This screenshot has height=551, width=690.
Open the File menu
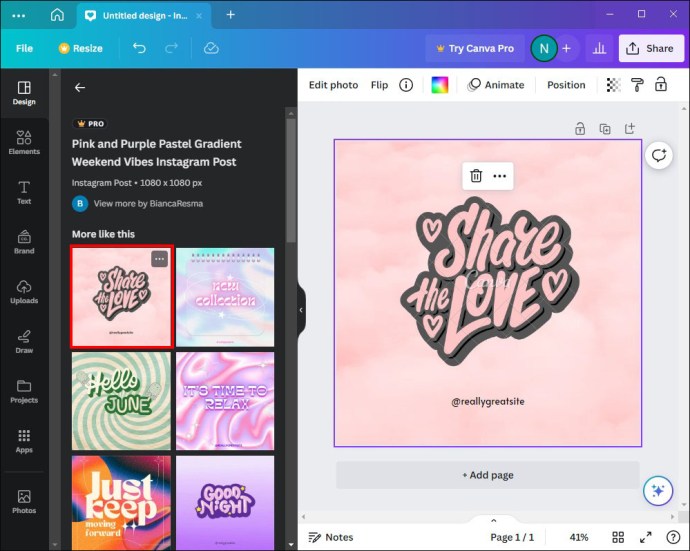pos(24,48)
